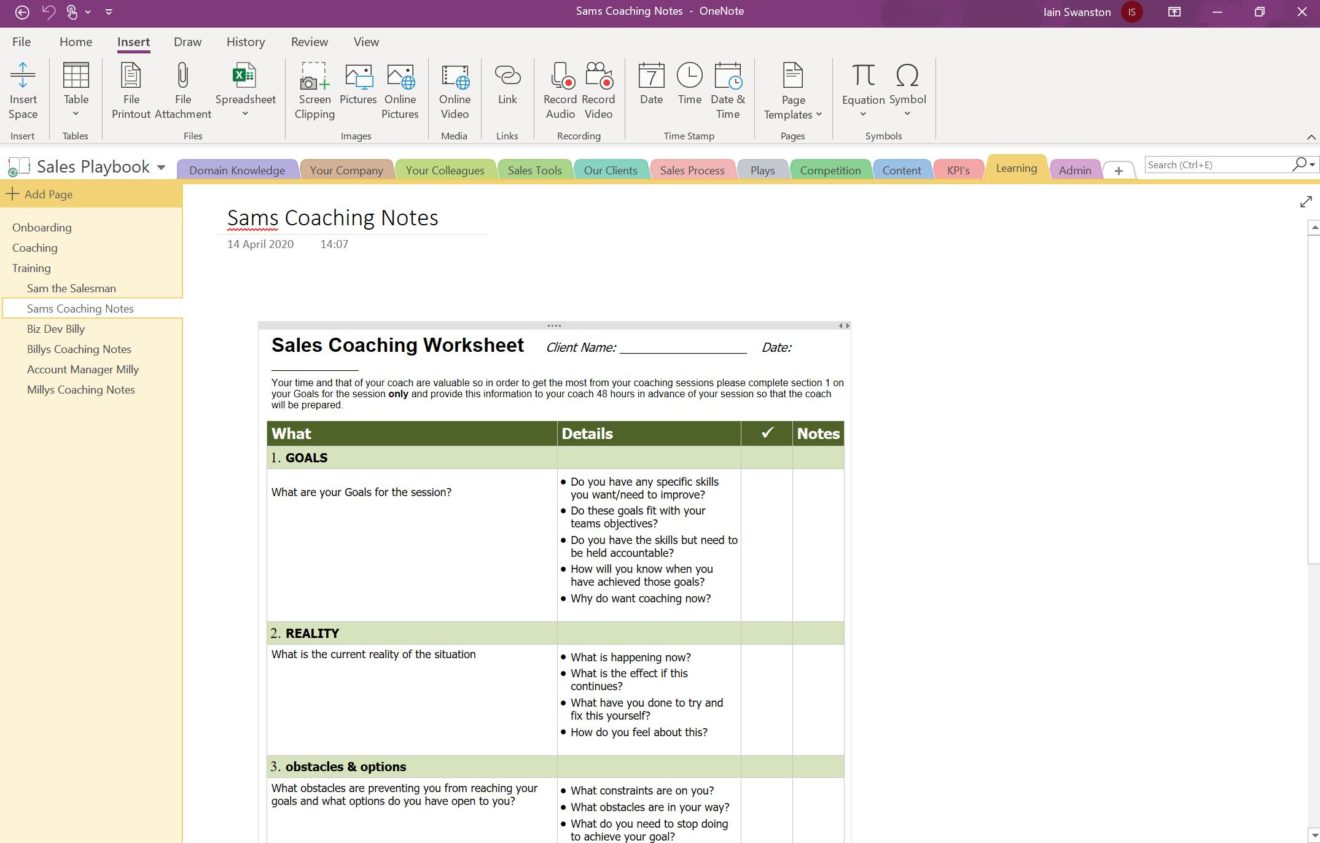Open the Sam the Salesman subpage
This screenshot has height=843, width=1320.
(x=71, y=288)
